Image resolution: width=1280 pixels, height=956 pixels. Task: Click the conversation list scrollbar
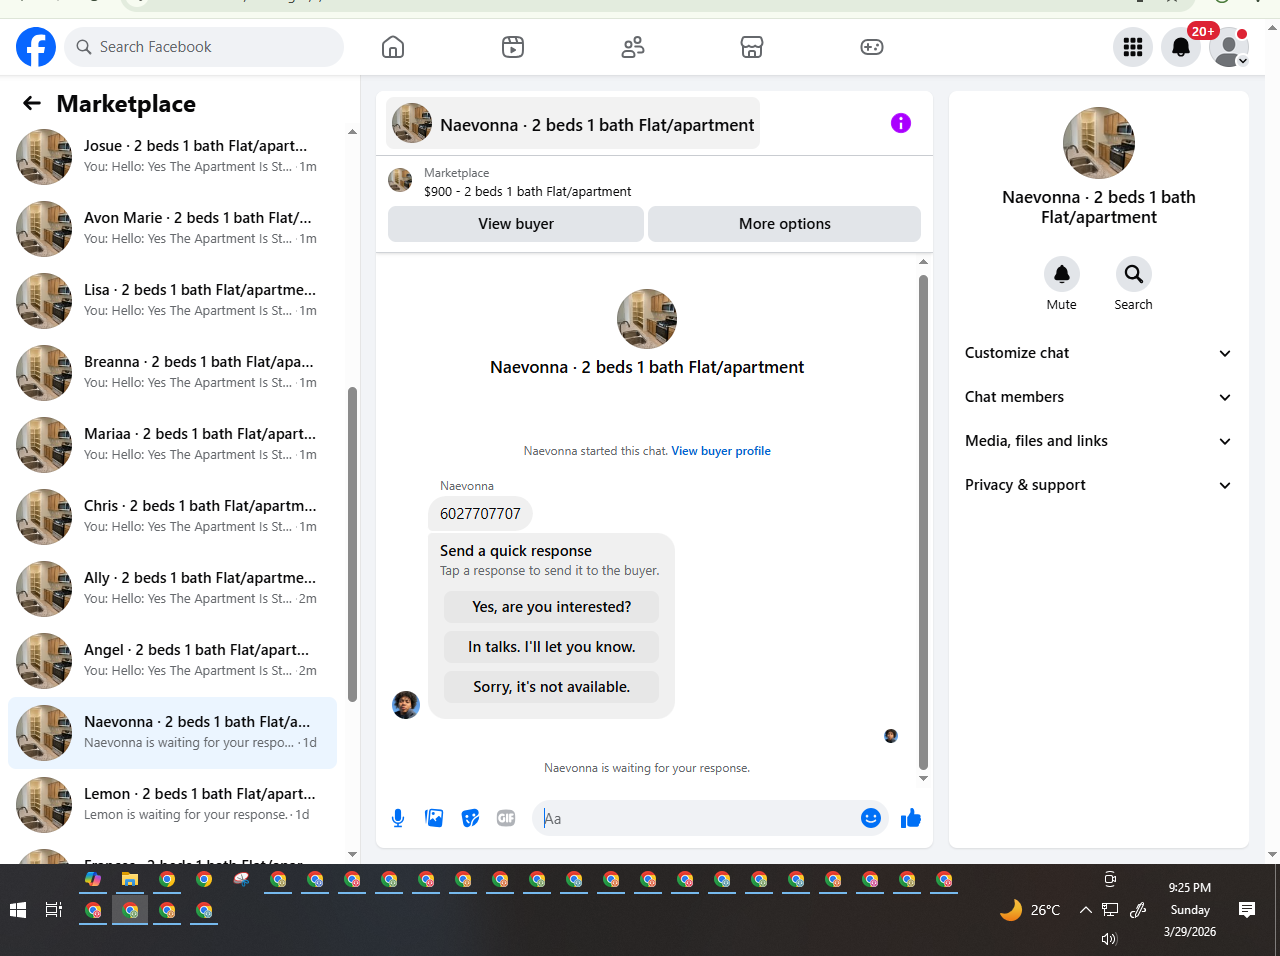352,545
